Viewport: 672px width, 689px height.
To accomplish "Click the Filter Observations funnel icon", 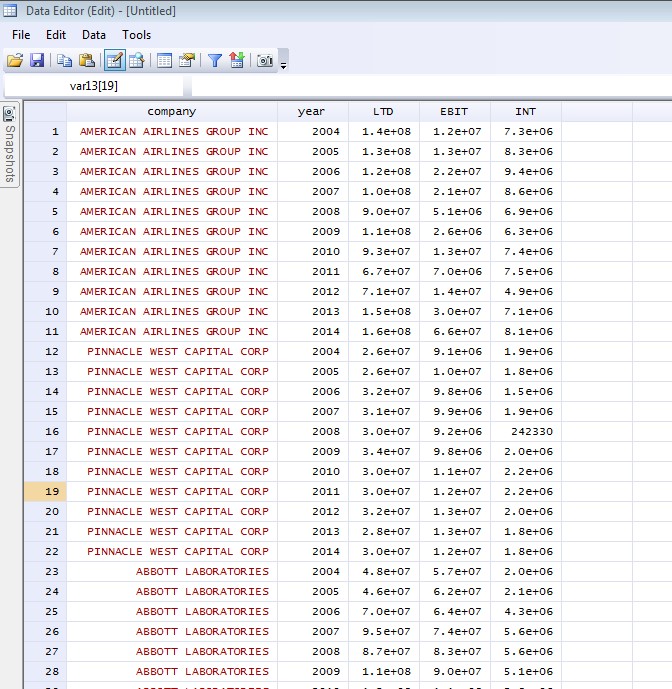I will pyautogui.click(x=214, y=60).
